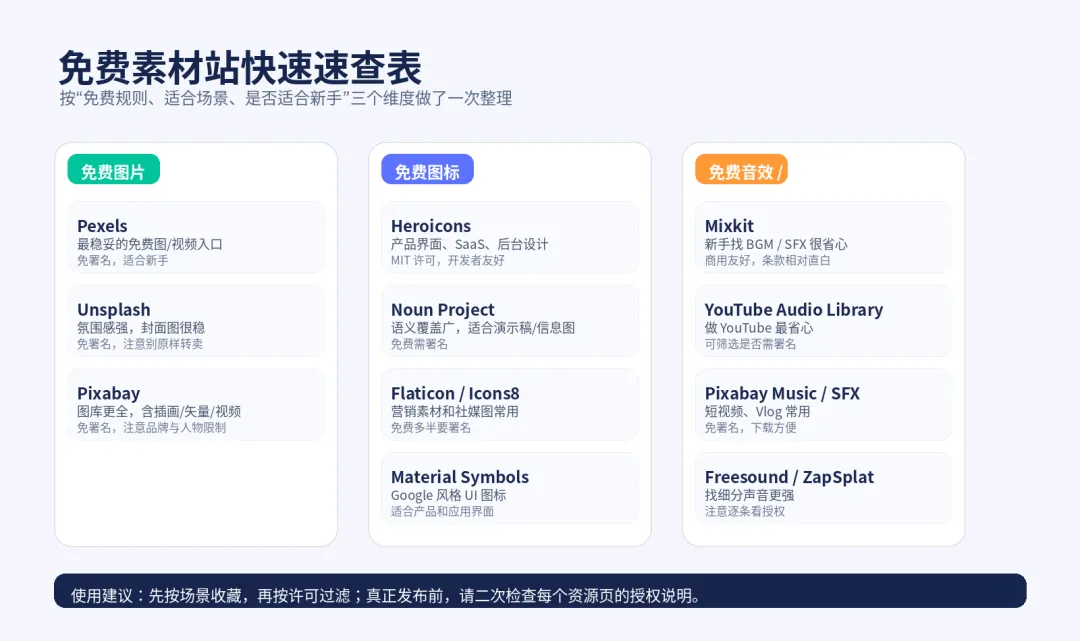Click text 找细分声音更强
1080x641 pixels.
tap(749, 495)
